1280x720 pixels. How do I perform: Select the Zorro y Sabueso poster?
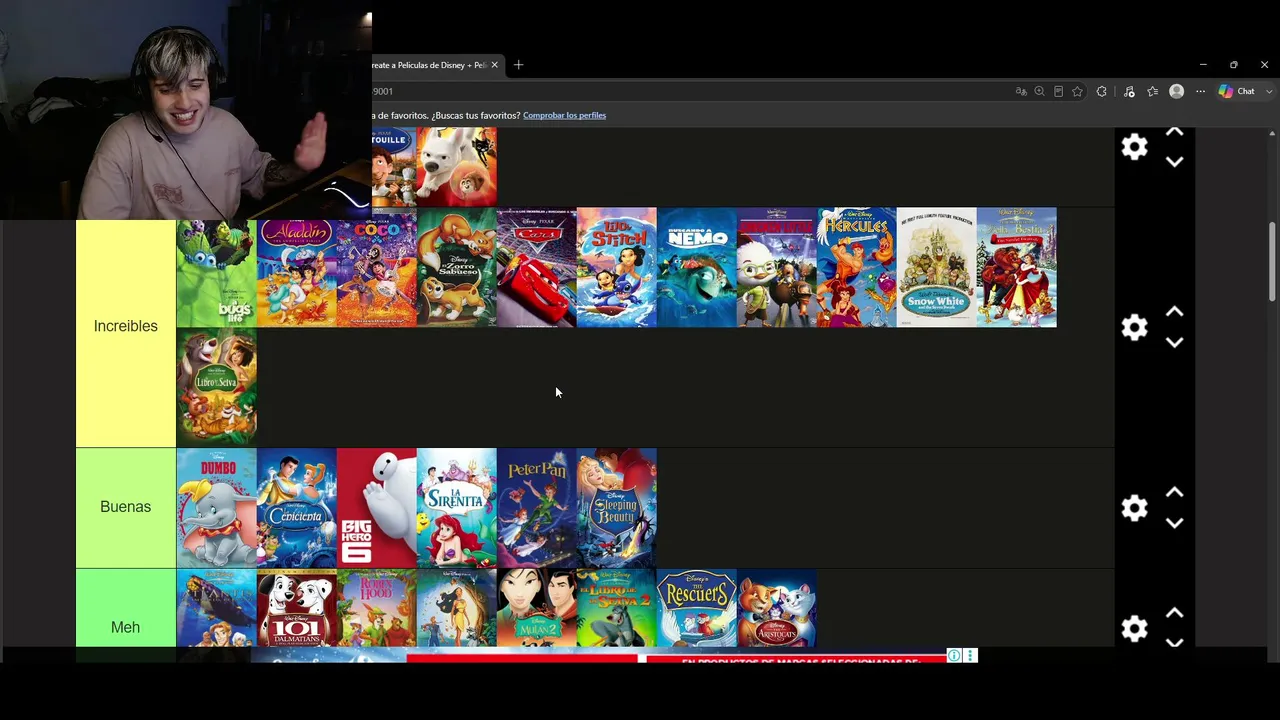tap(456, 267)
